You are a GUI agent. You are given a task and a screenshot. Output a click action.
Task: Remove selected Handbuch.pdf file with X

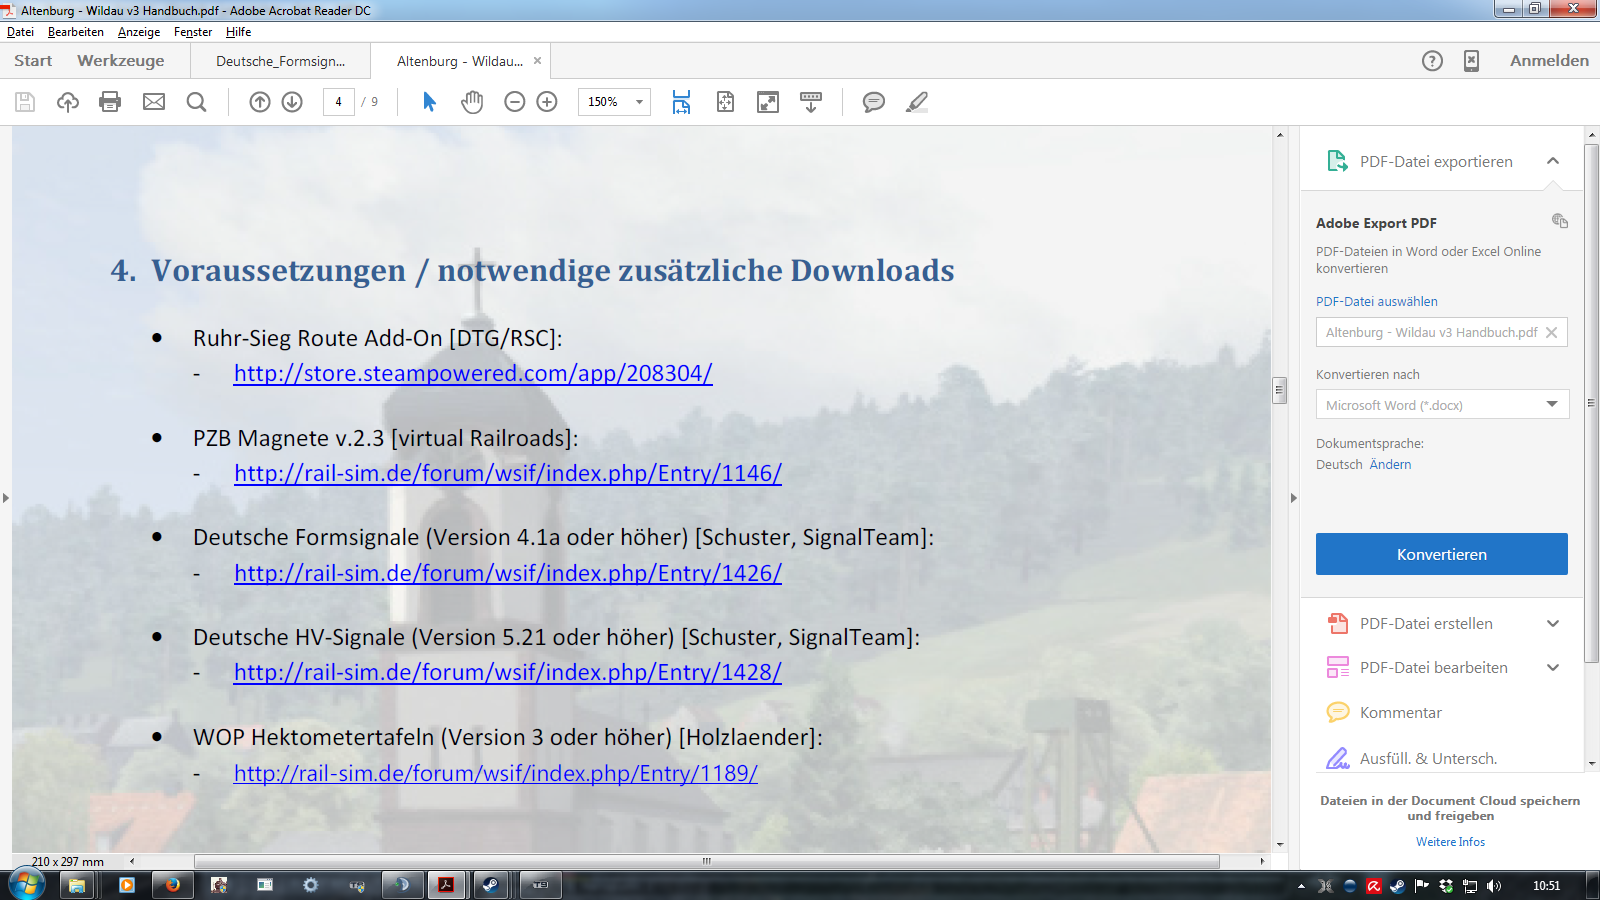point(1552,333)
